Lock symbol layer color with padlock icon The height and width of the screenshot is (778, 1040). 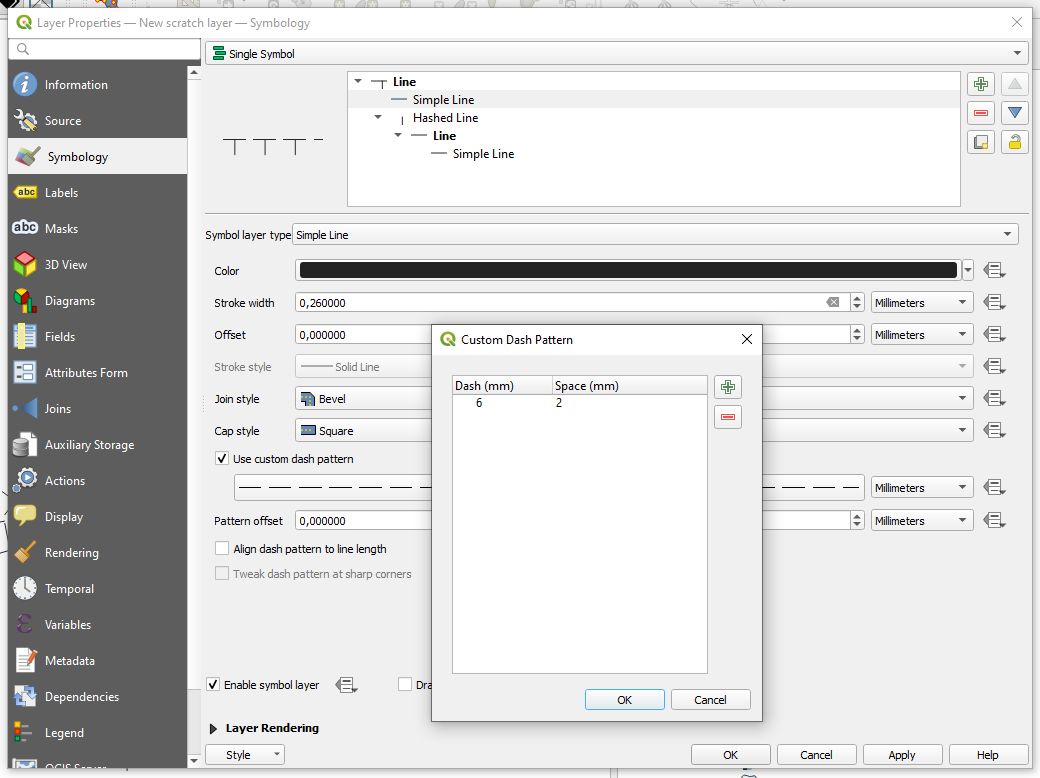coord(1015,142)
